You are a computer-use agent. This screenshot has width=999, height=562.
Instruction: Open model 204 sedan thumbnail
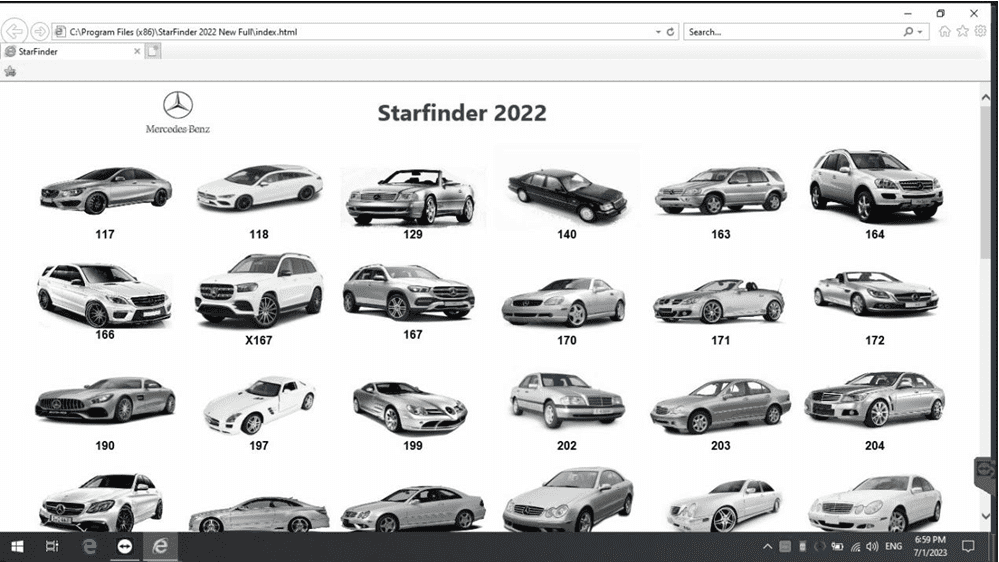pyautogui.click(x=875, y=399)
